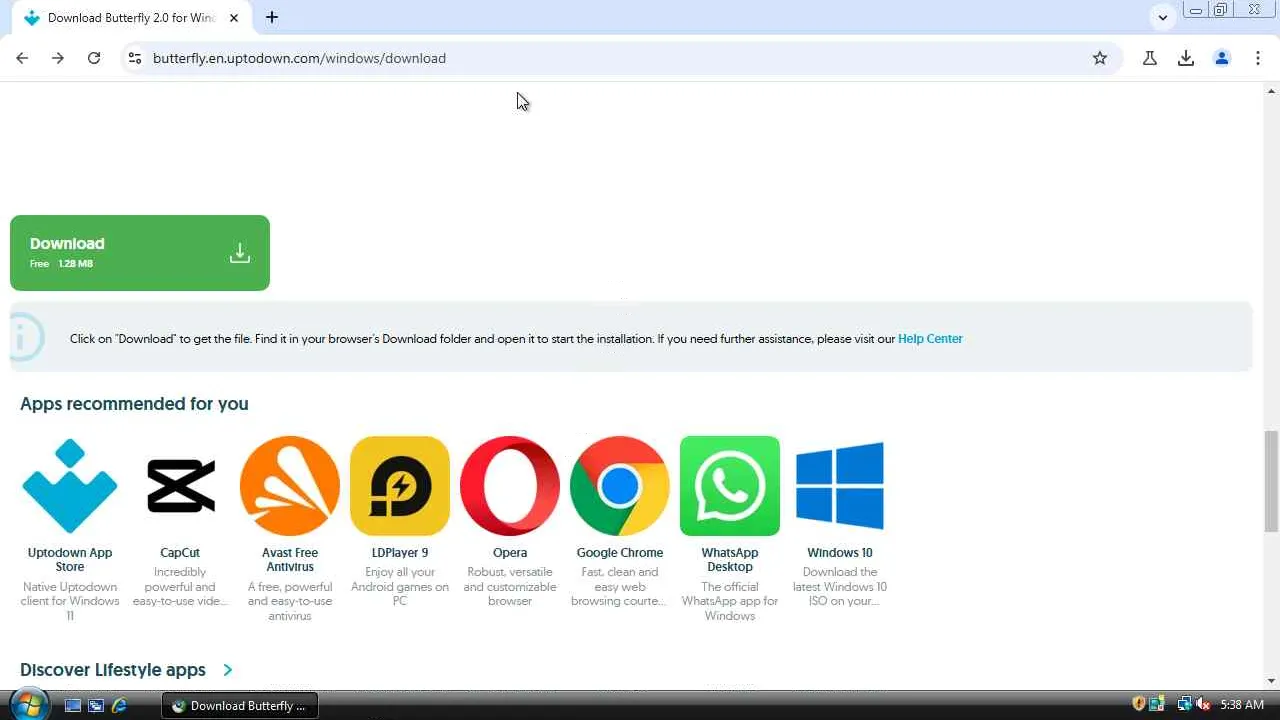Screen dimensions: 1280x720
Task: Click the muted volume tray icon
Action: tap(1203, 705)
